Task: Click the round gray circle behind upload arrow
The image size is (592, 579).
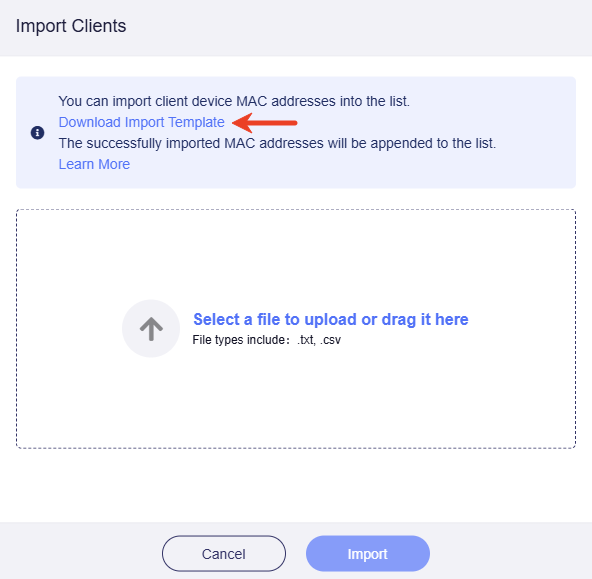Action: point(151,328)
